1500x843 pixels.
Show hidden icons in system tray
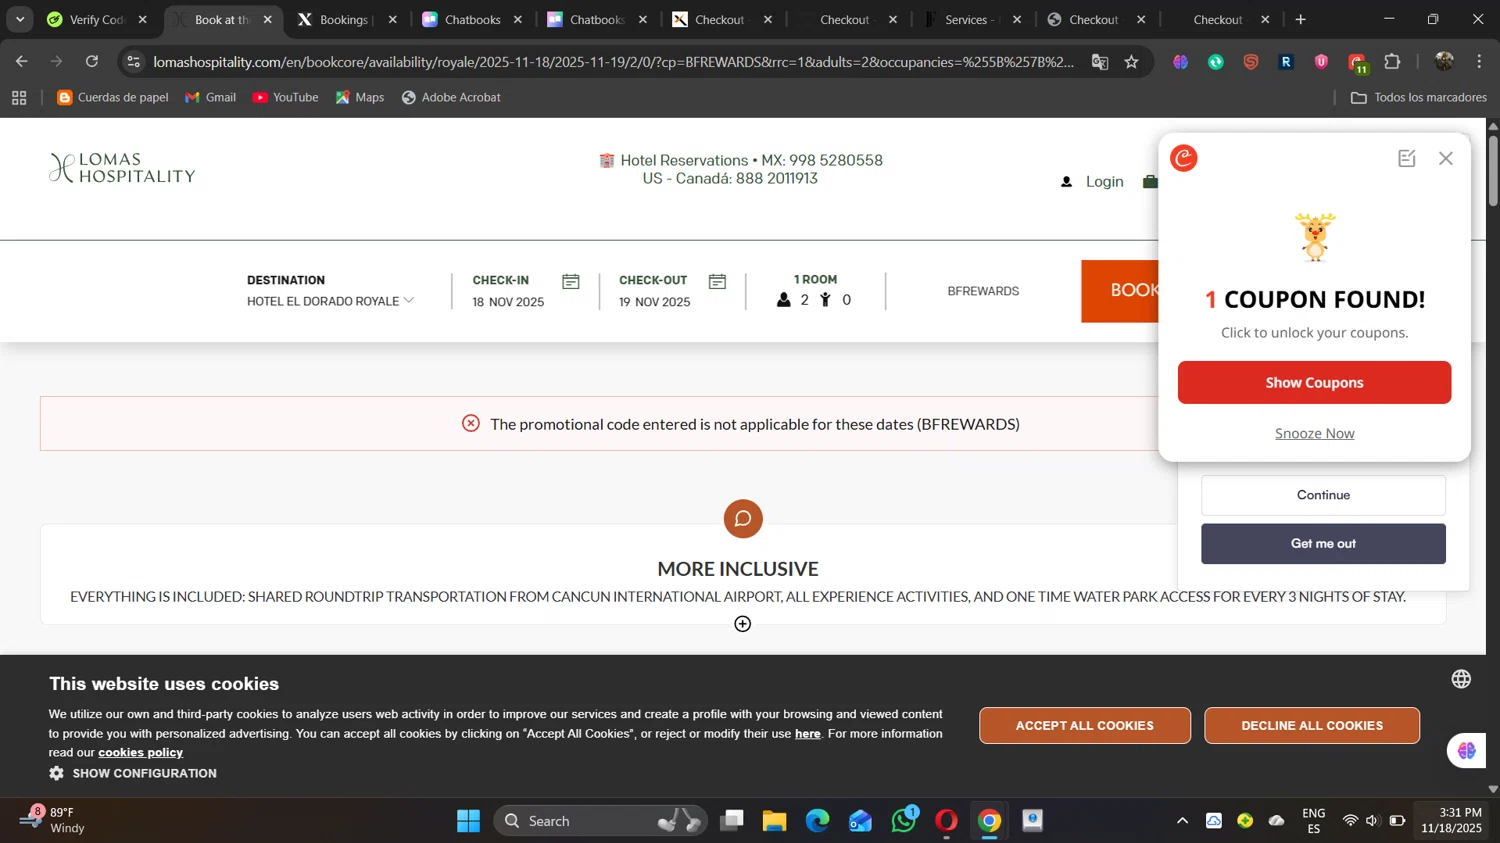click(1182, 821)
